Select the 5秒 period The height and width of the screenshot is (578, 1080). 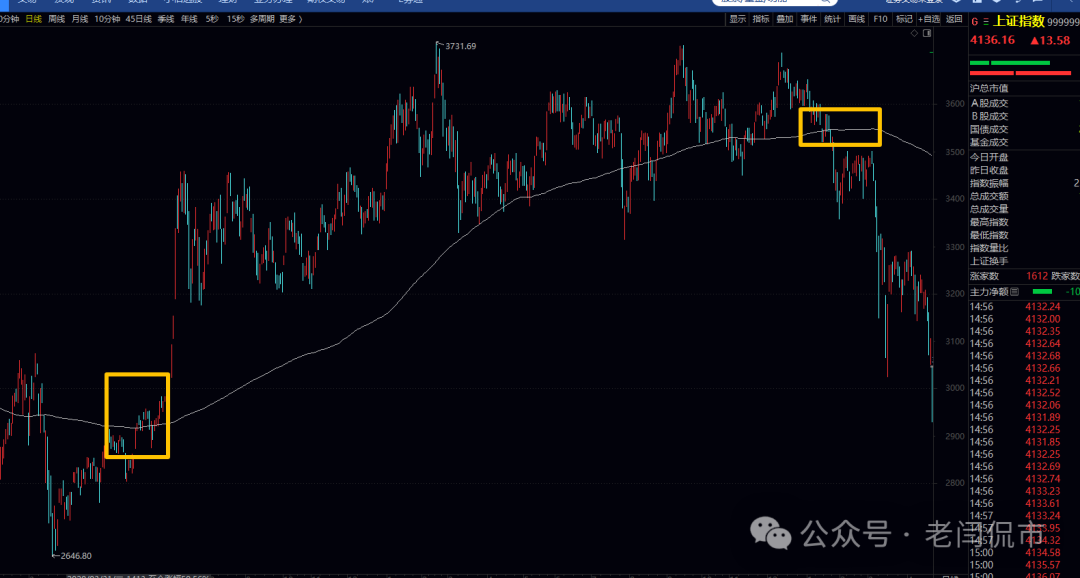[x=211, y=19]
